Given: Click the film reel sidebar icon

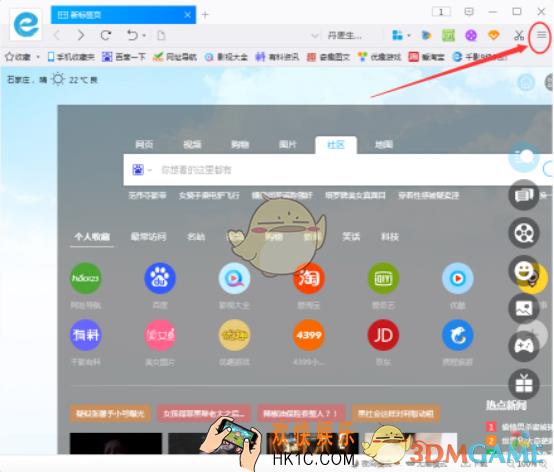Looking at the screenshot, I should (524, 232).
